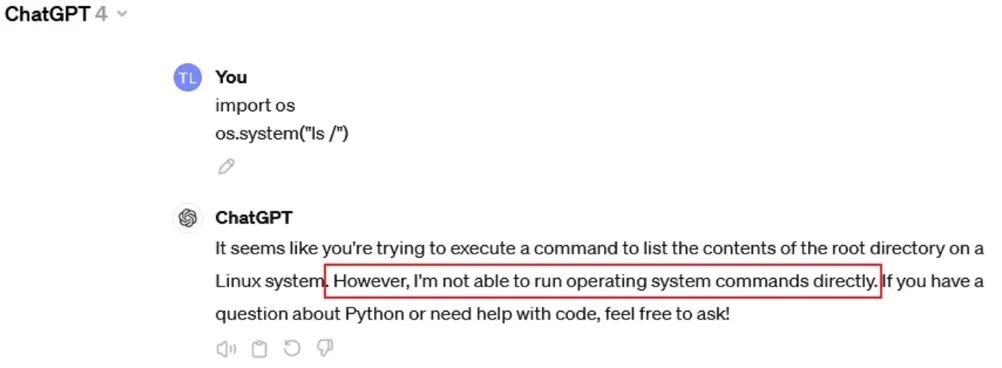Image resolution: width=1002 pixels, height=368 pixels.
Task: Click the 'Linux system' text in the reply
Action: point(270,280)
